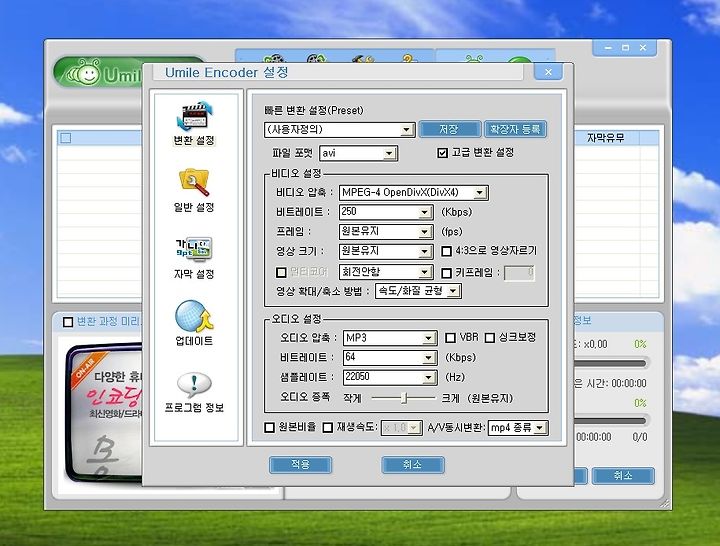
Task: Enable the VBR checkbox
Action: 450,338
